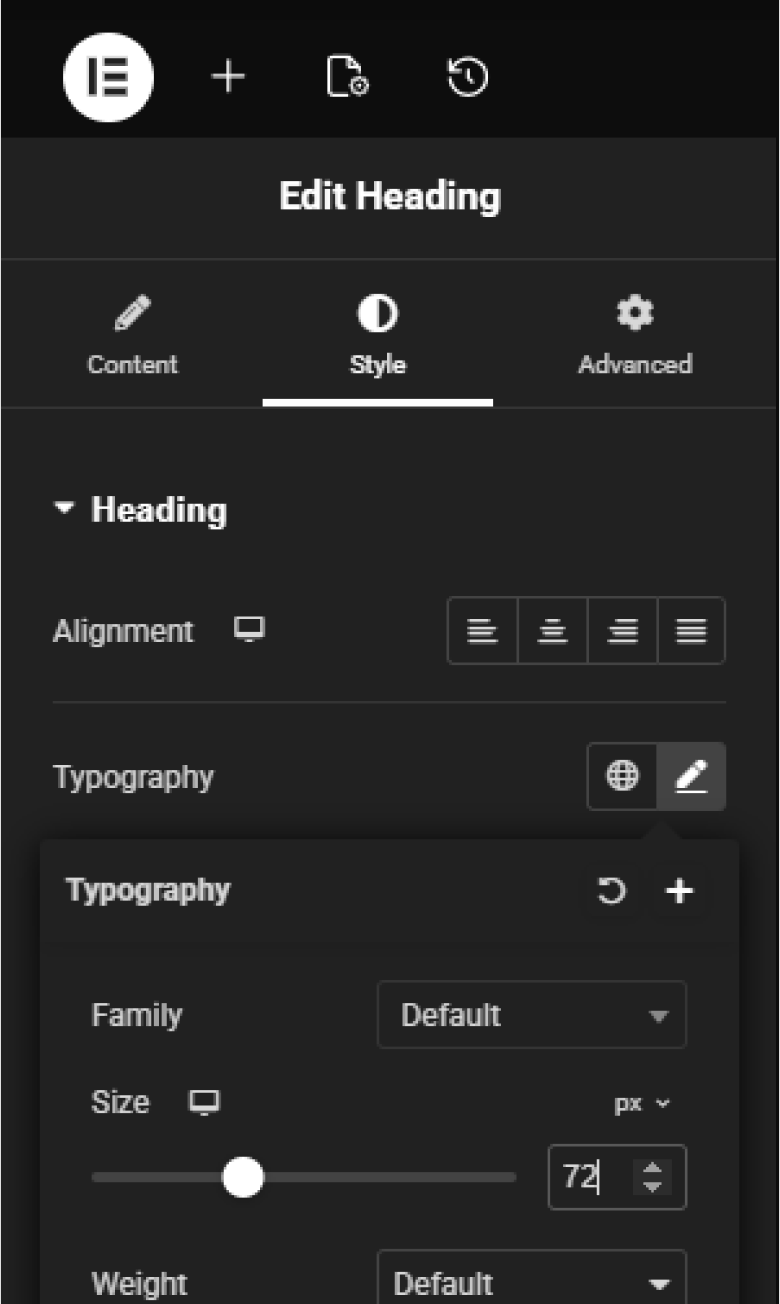Click the font size slider handle
The width and height of the screenshot is (780, 1304).
[x=242, y=1177]
